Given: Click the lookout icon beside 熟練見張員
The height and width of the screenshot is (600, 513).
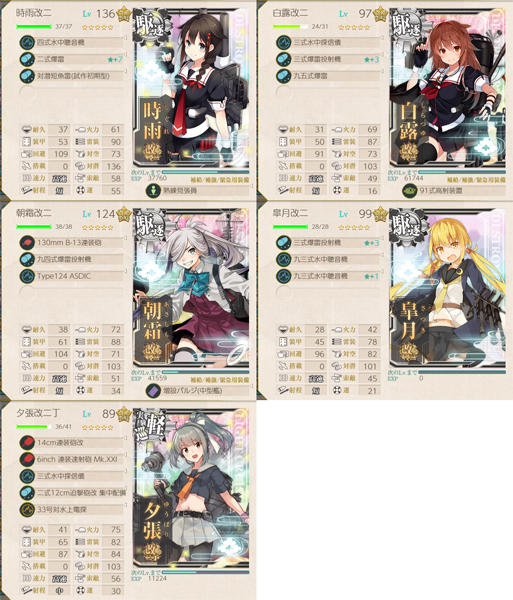Looking at the screenshot, I should click(x=153, y=191).
